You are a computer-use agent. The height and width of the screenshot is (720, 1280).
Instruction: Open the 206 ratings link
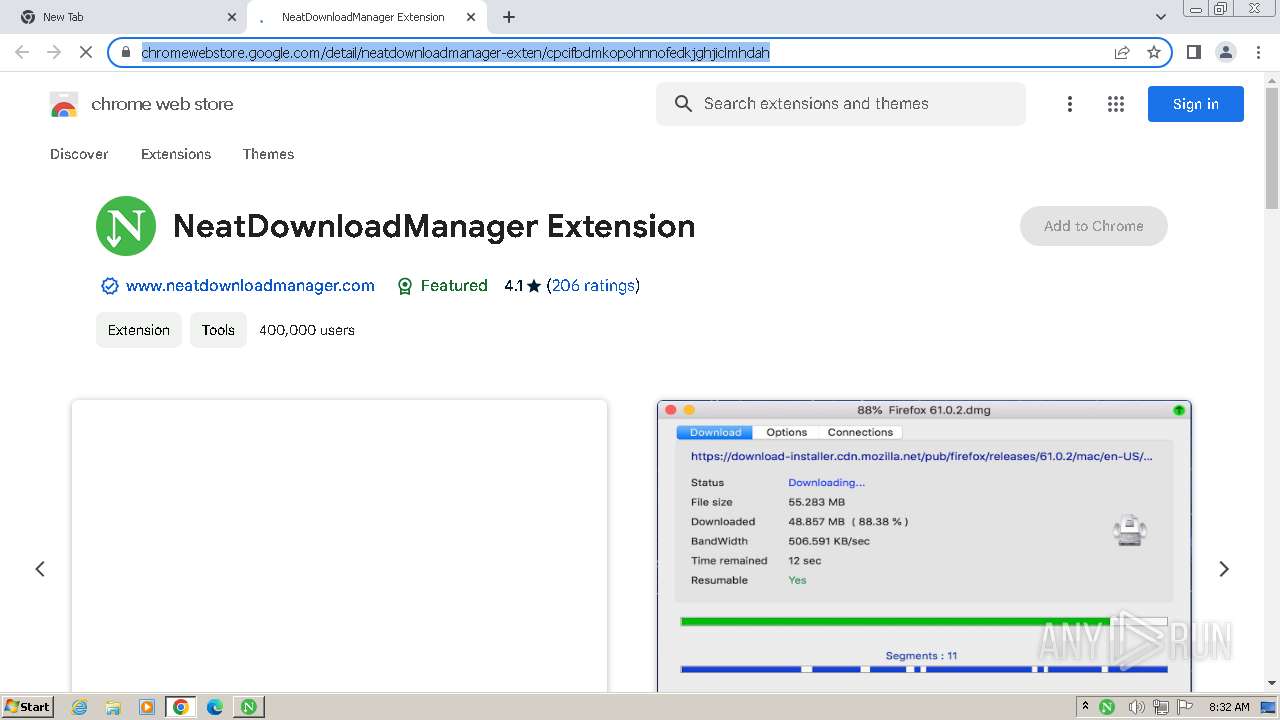593,286
